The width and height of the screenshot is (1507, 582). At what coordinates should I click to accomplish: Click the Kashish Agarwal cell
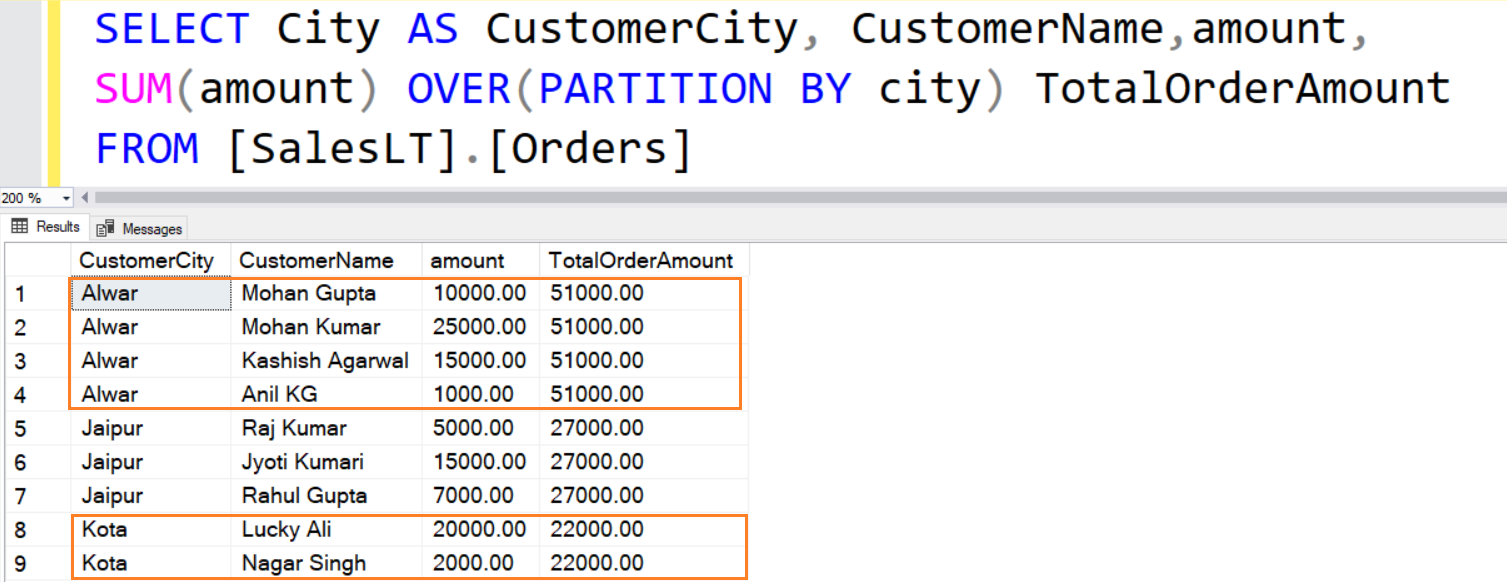326,361
